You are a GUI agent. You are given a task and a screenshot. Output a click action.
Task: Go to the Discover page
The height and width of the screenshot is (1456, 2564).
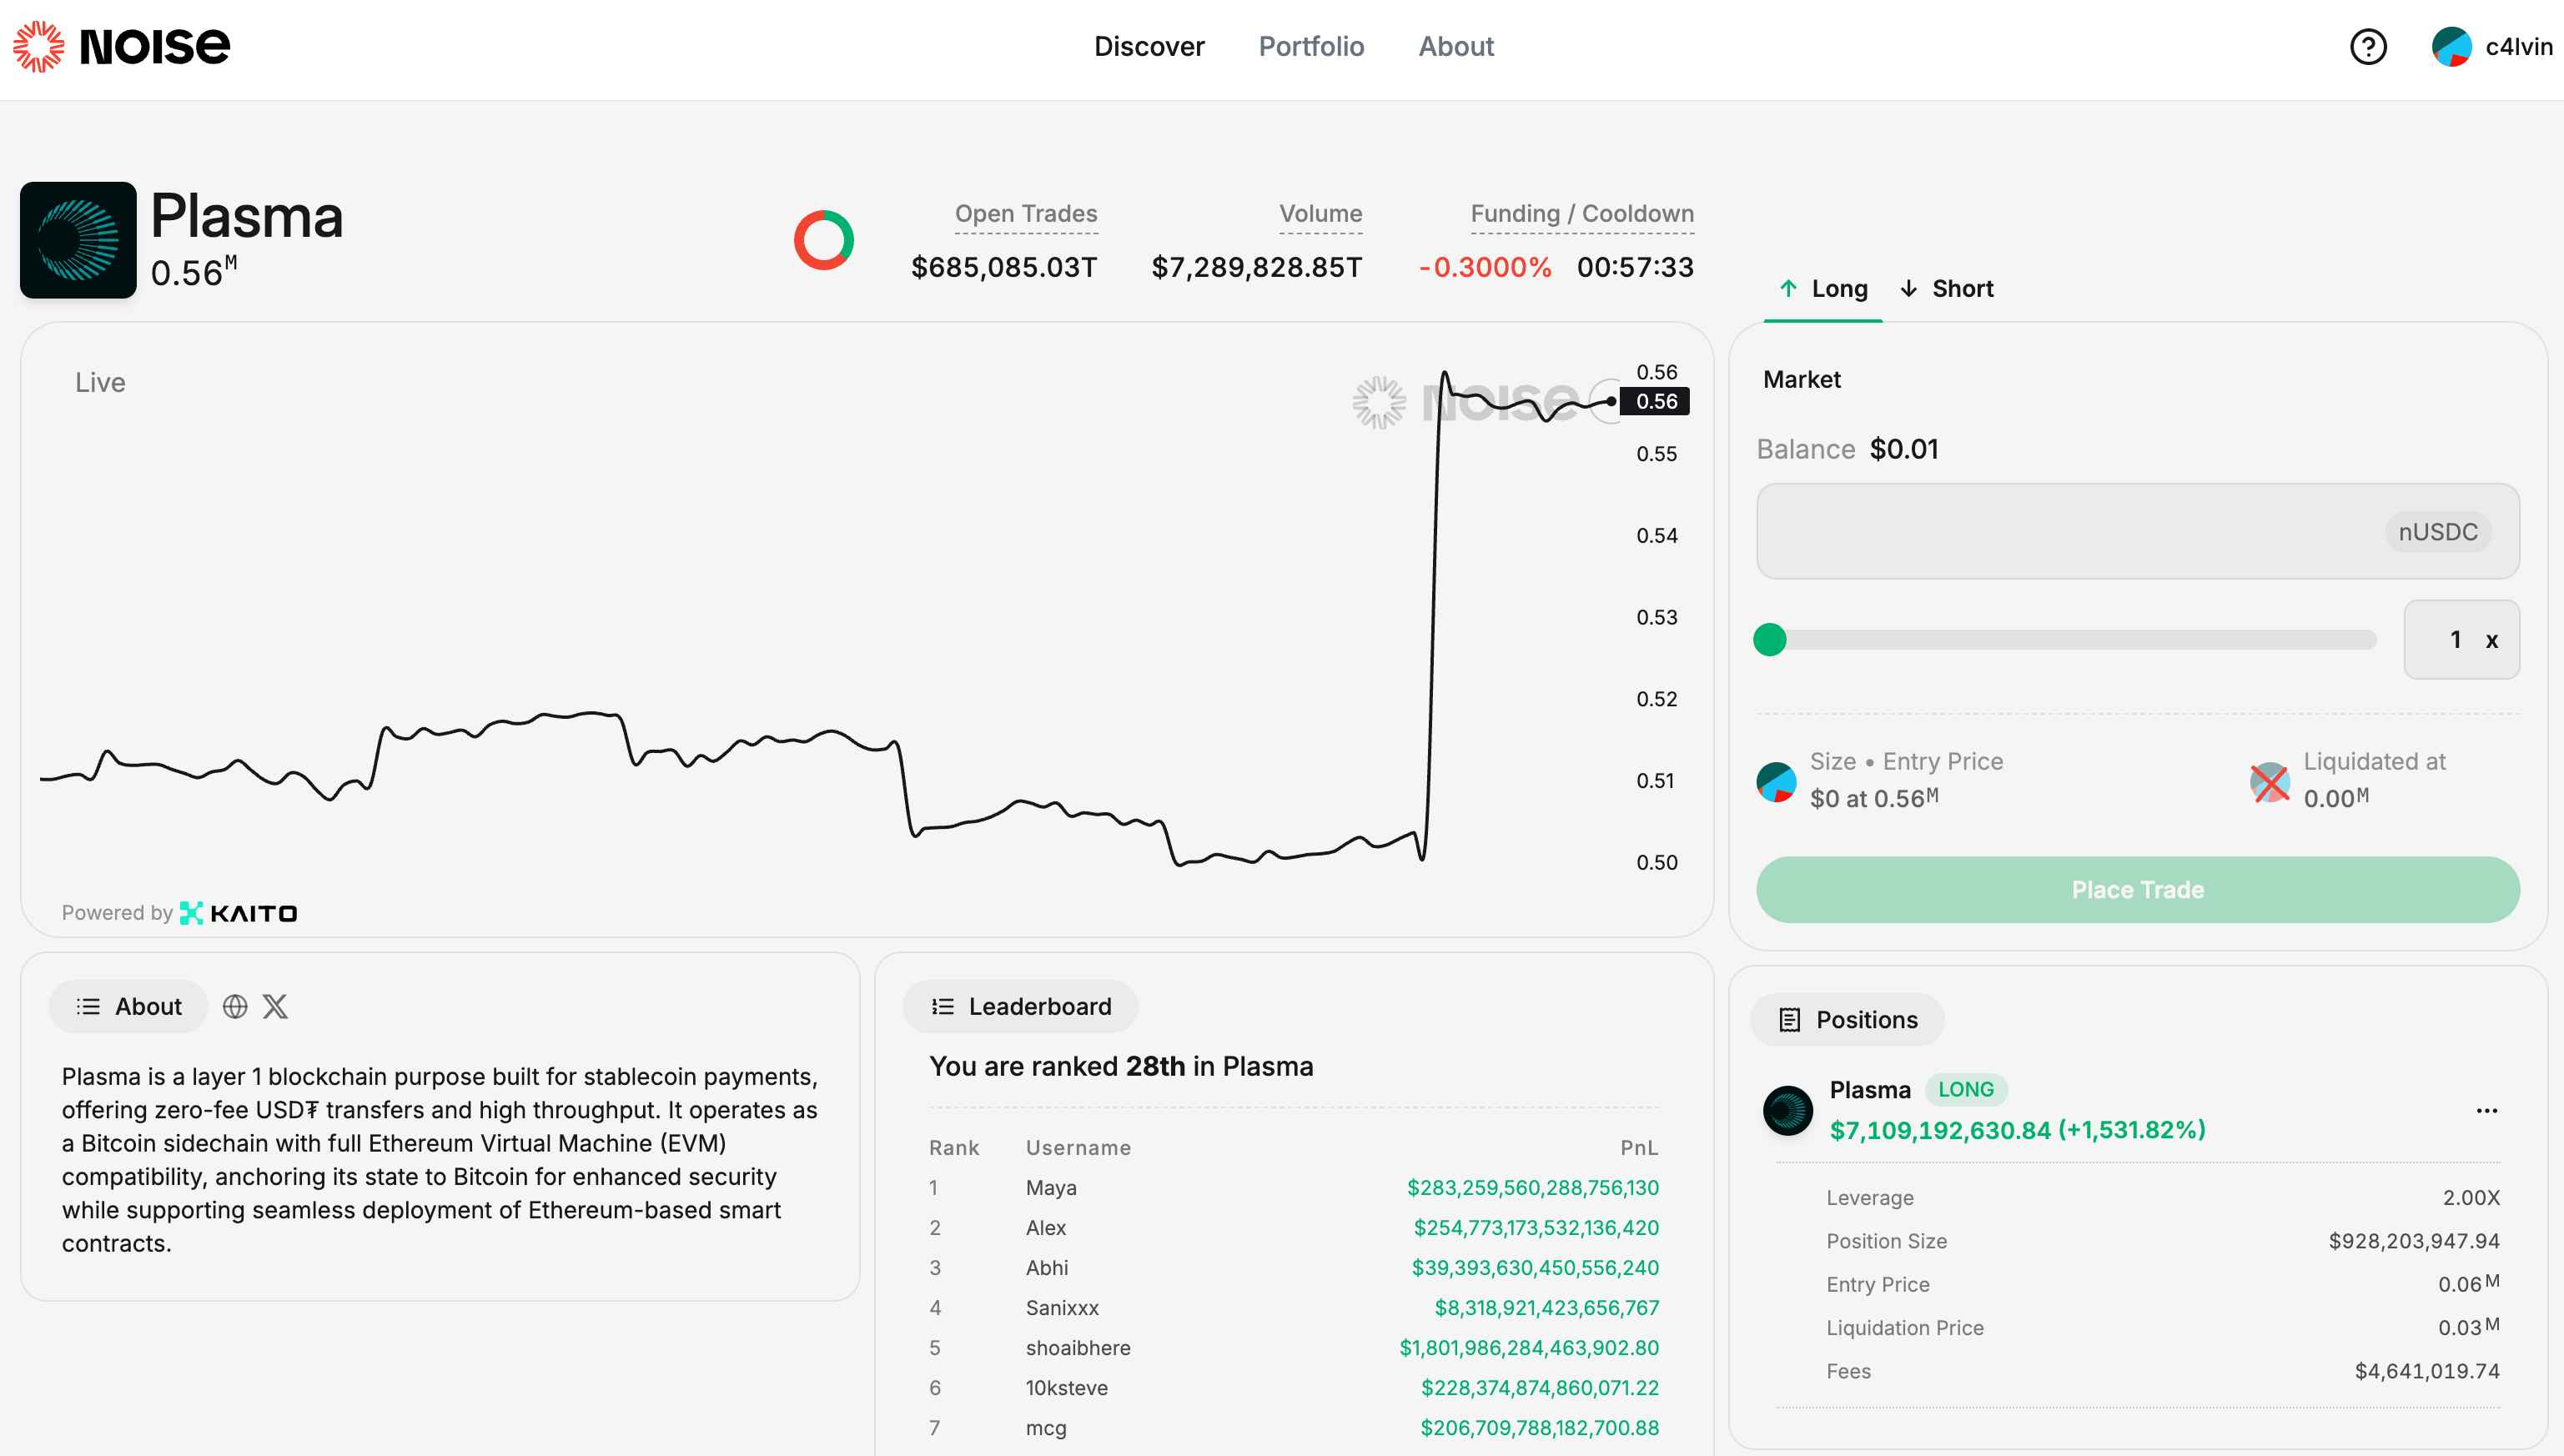[x=1149, y=47]
